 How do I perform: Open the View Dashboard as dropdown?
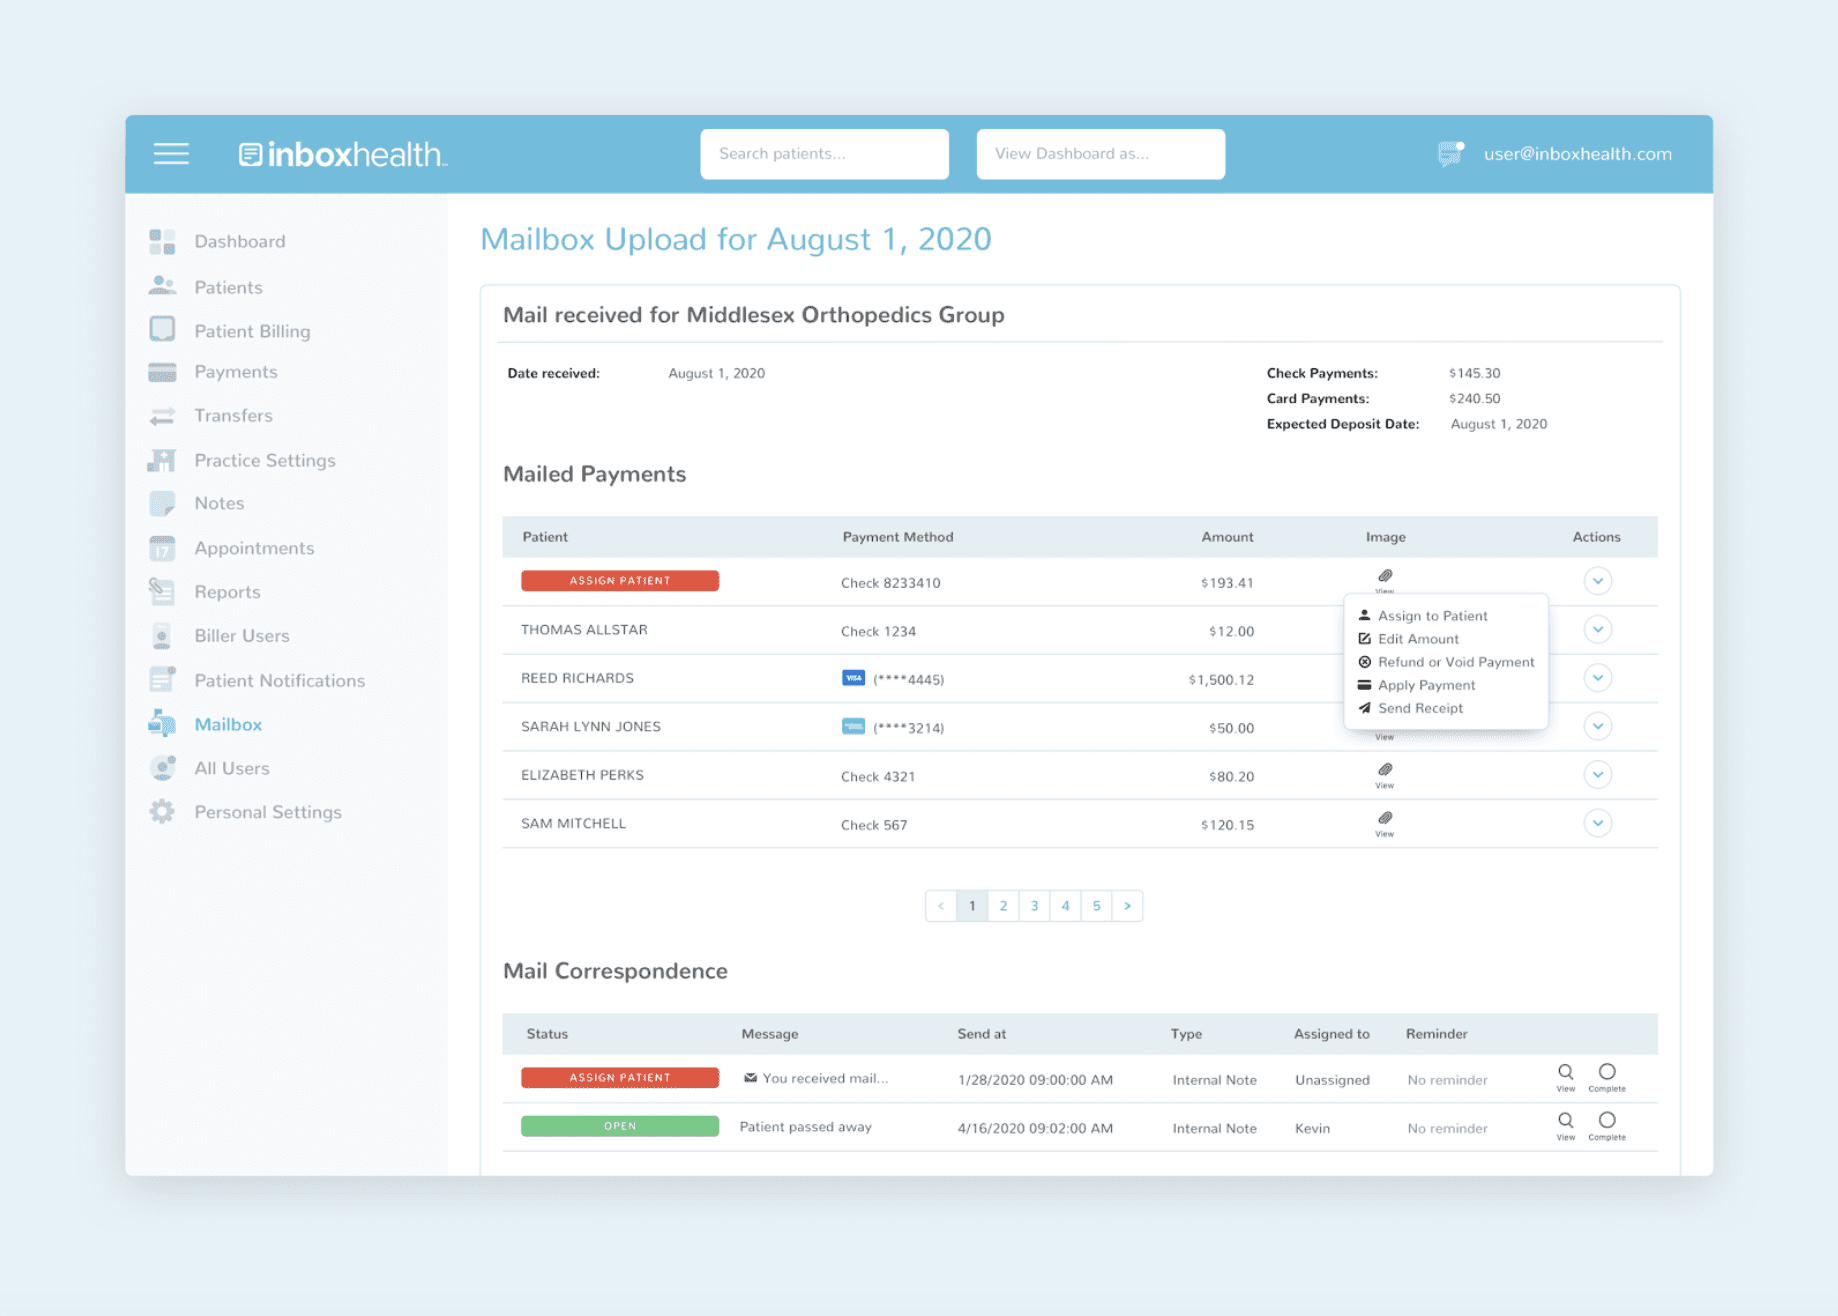click(x=1100, y=154)
